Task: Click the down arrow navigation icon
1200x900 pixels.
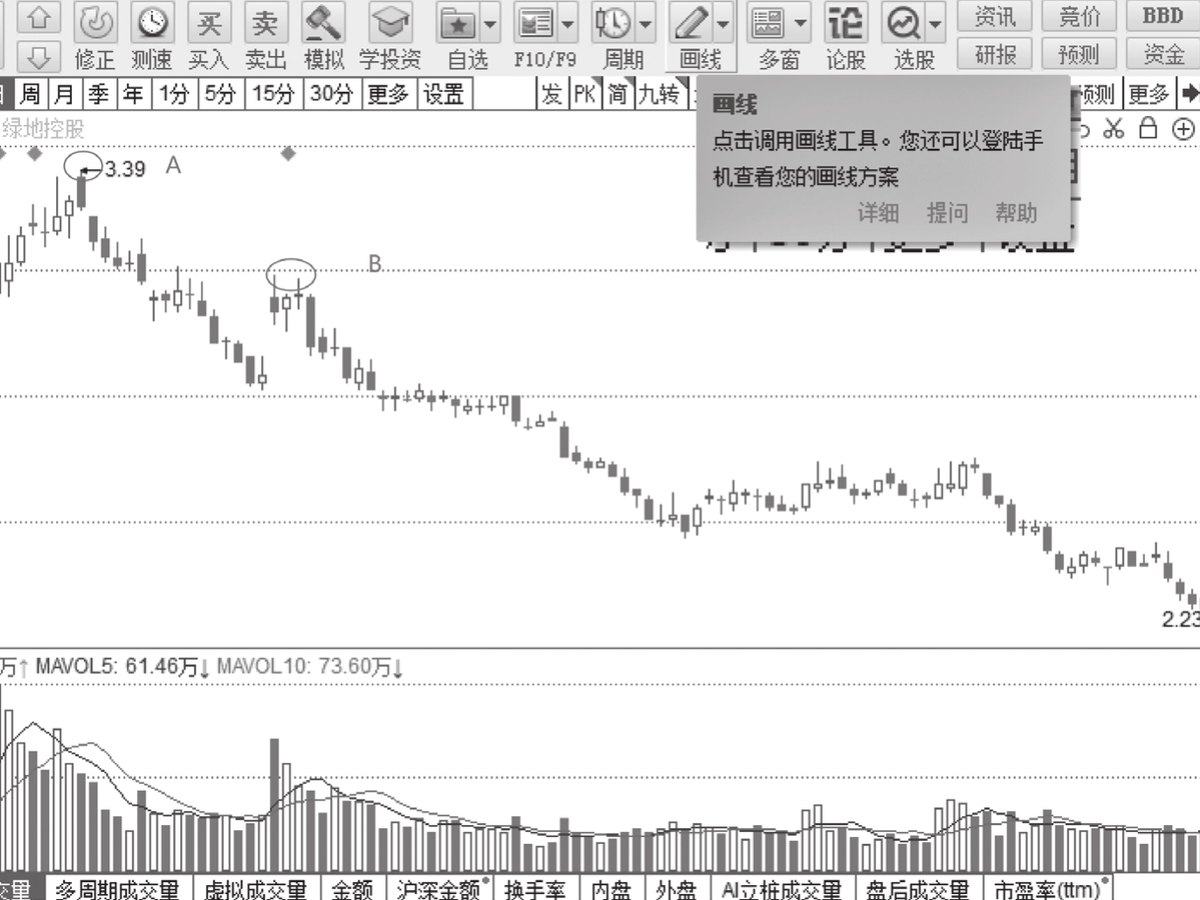Action: click(x=41, y=56)
